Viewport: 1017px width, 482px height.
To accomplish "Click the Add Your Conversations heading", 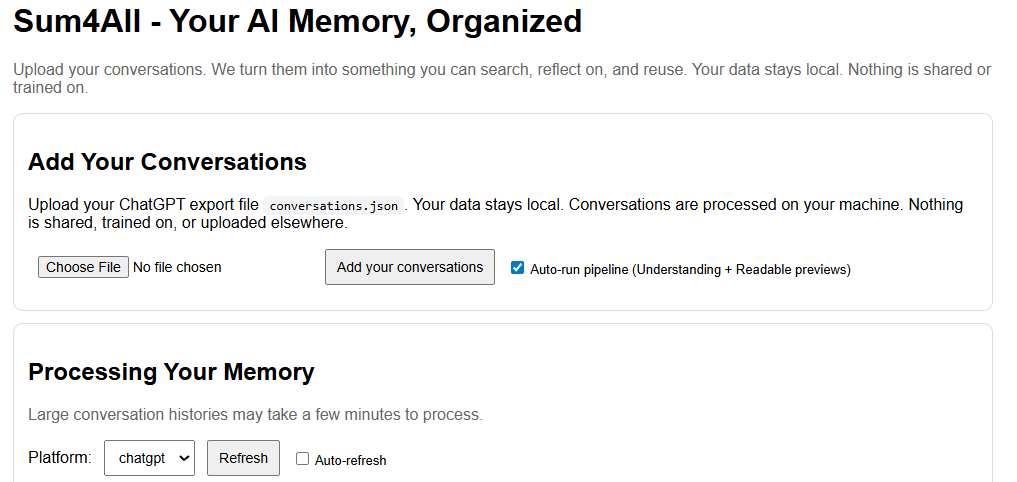I will point(167,162).
